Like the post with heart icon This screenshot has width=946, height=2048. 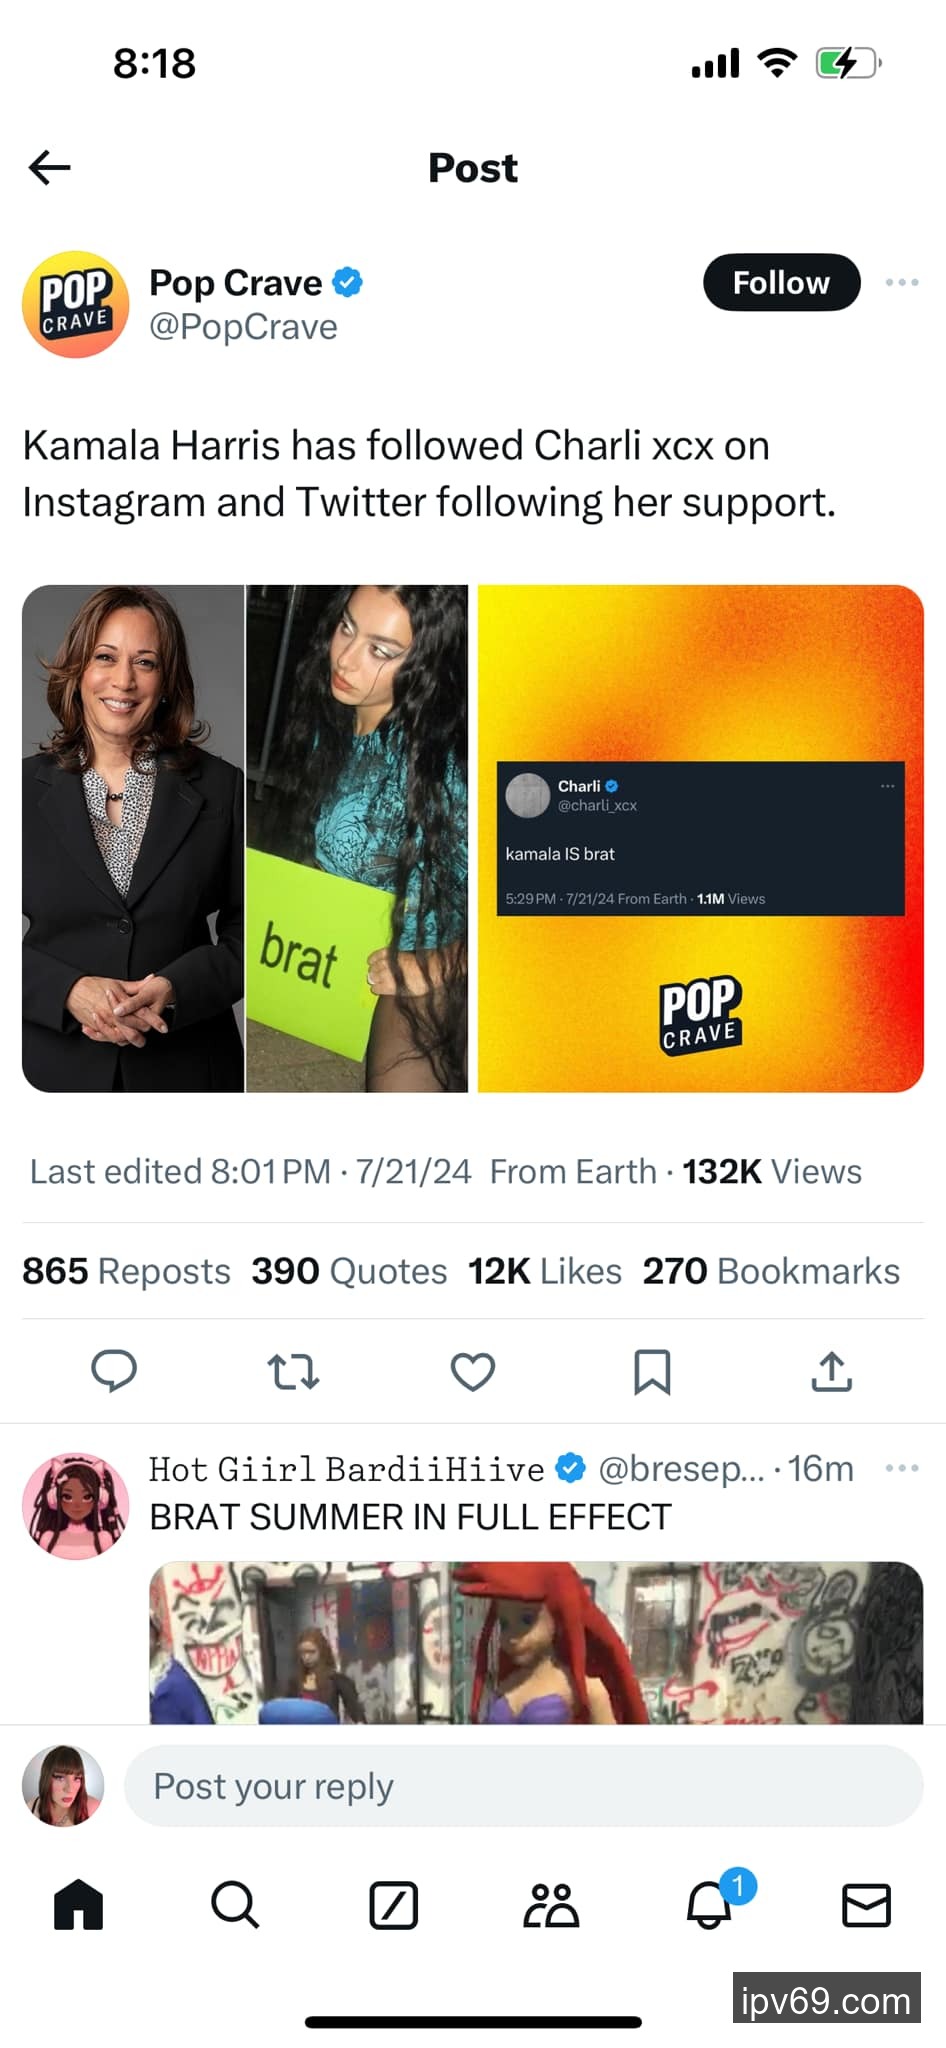tap(473, 1371)
